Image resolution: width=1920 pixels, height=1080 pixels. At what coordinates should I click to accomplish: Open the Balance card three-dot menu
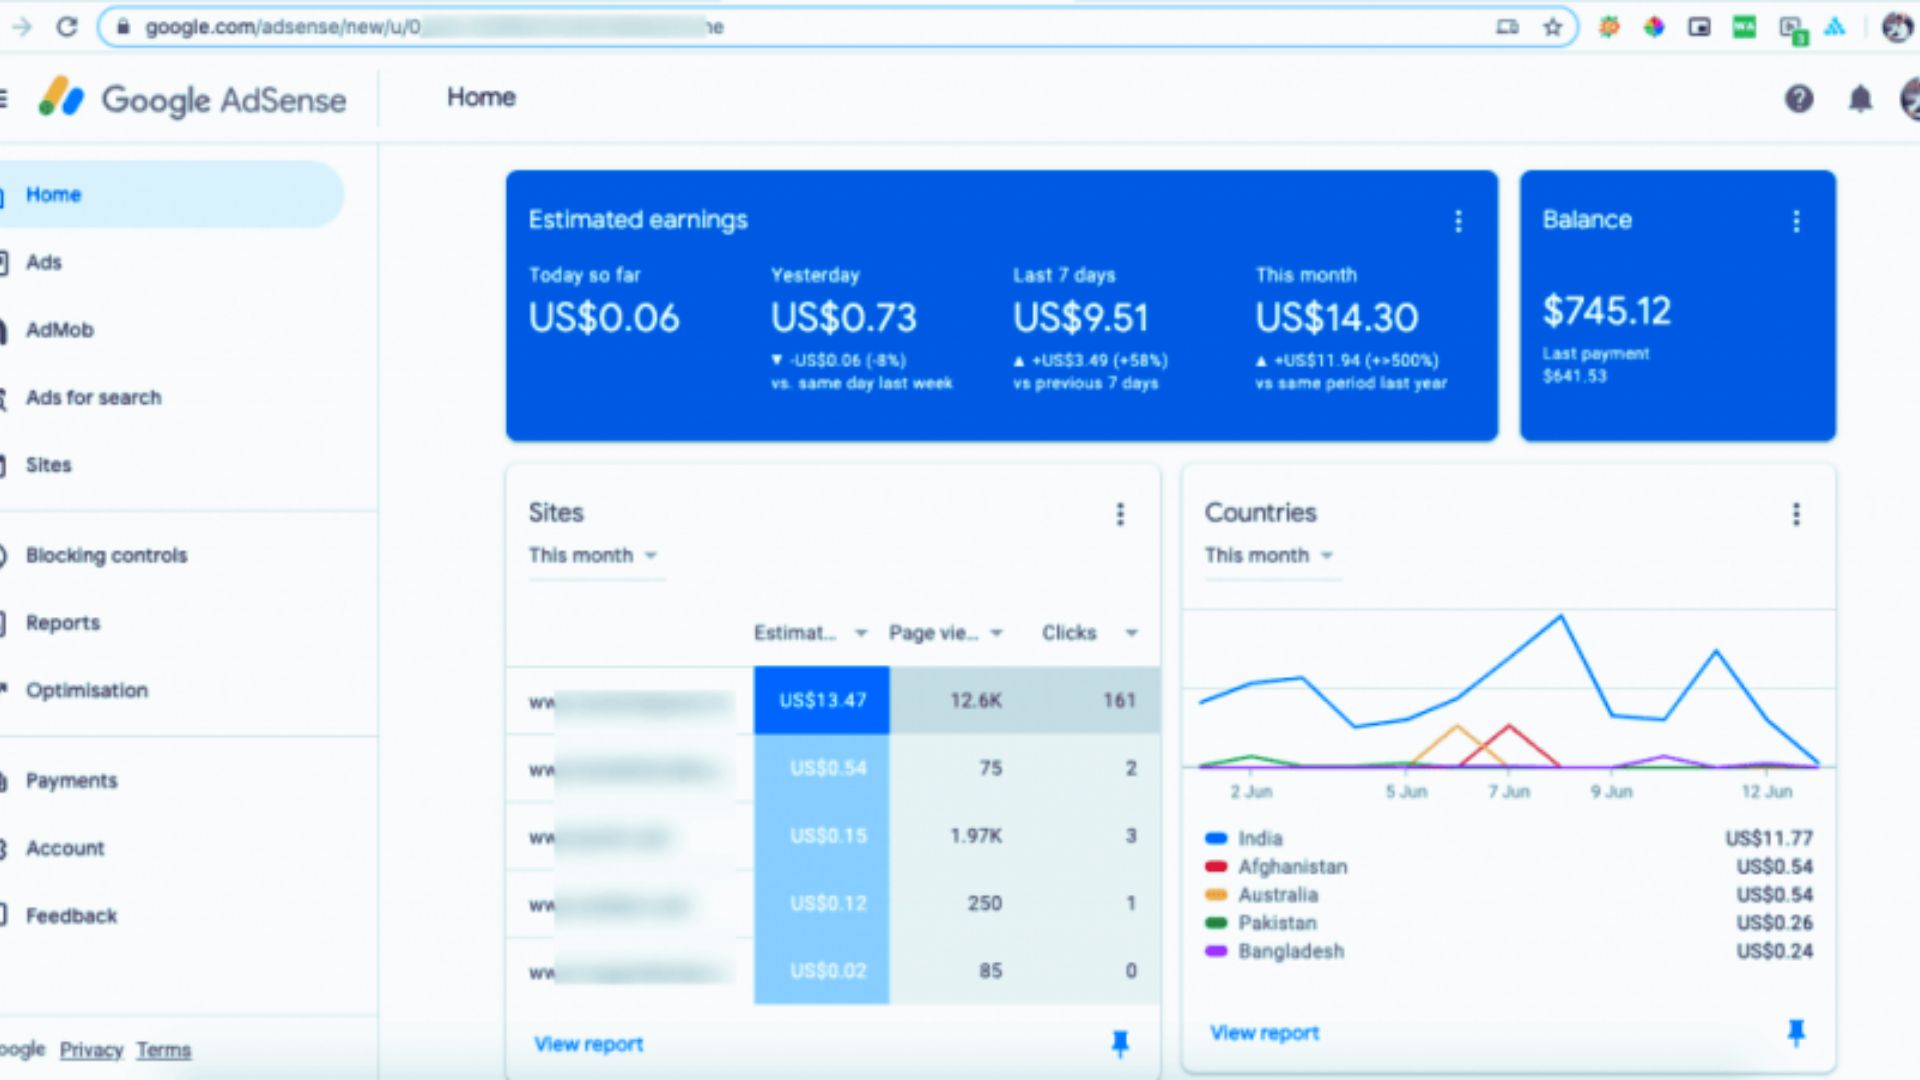[1796, 221]
